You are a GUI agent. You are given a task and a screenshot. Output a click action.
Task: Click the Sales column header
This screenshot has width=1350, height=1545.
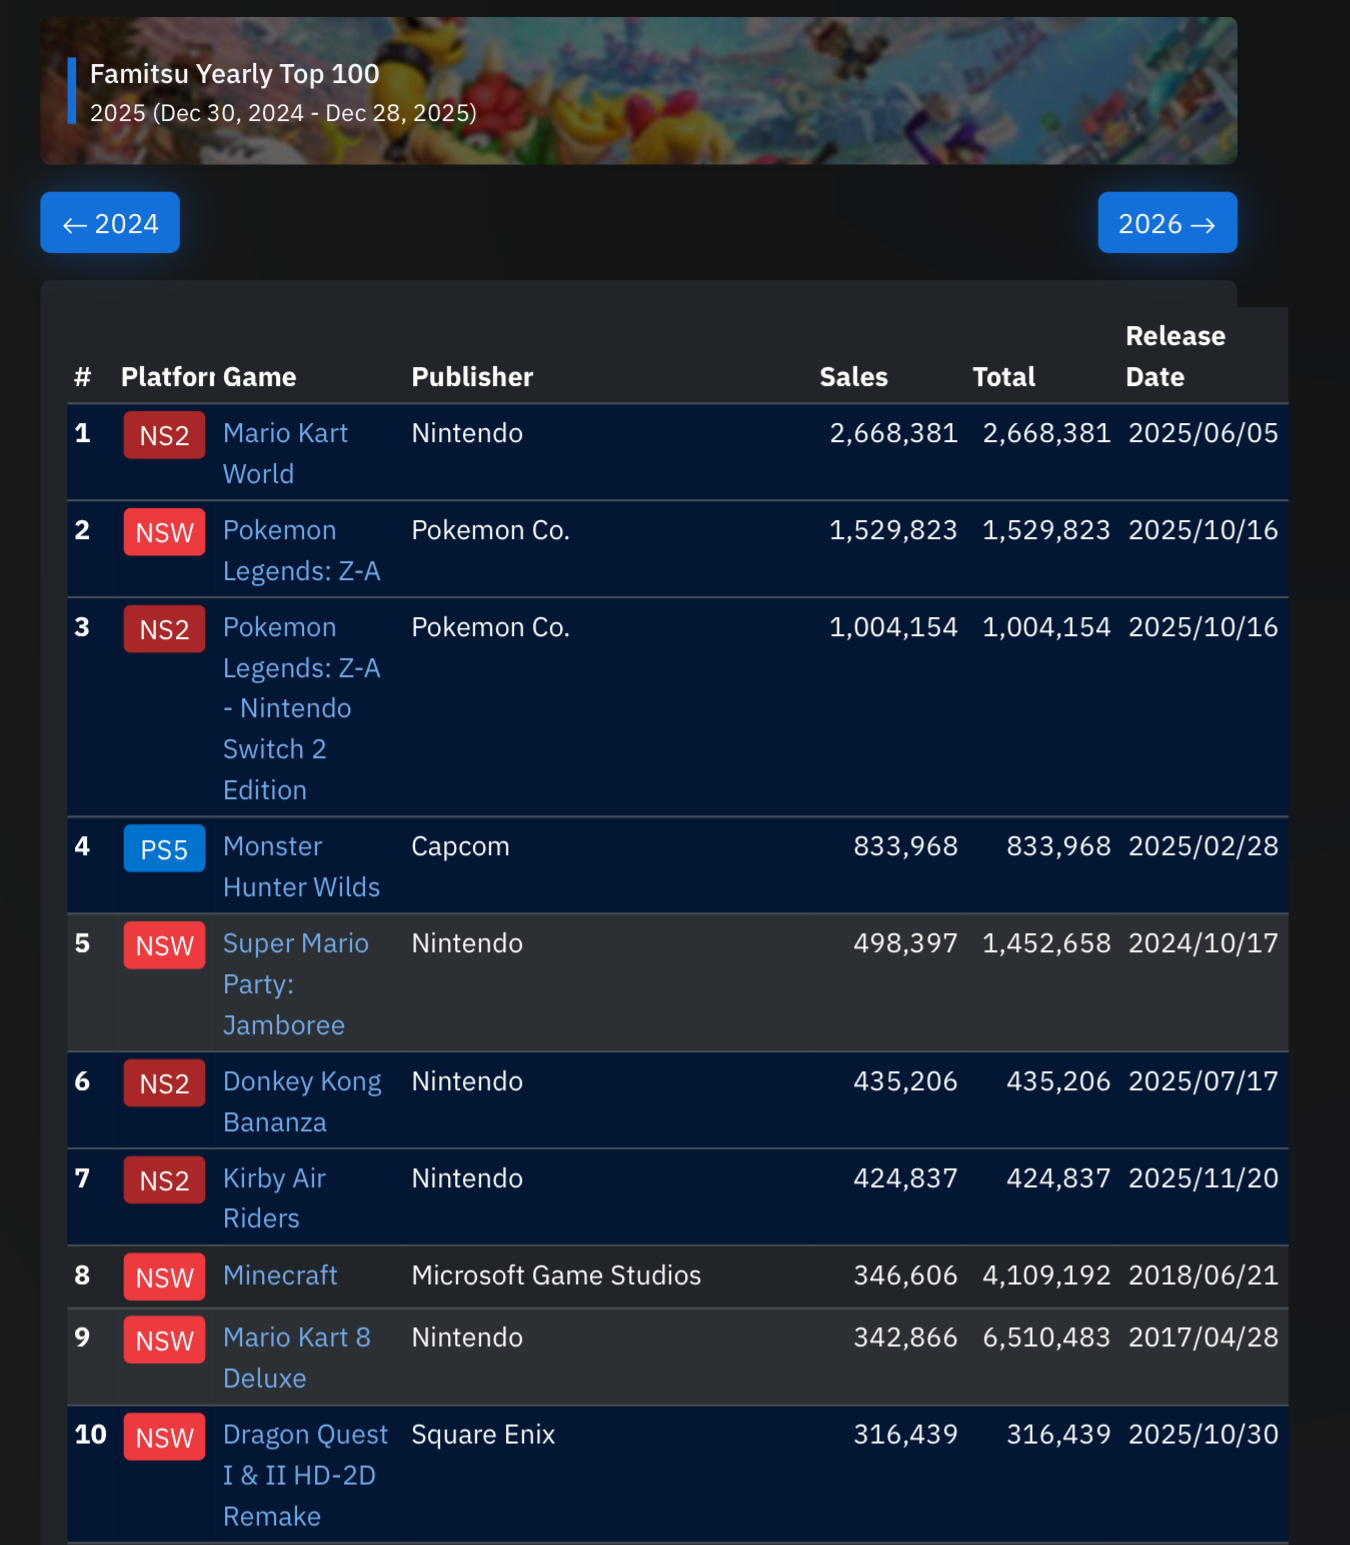[x=853, y=377]
